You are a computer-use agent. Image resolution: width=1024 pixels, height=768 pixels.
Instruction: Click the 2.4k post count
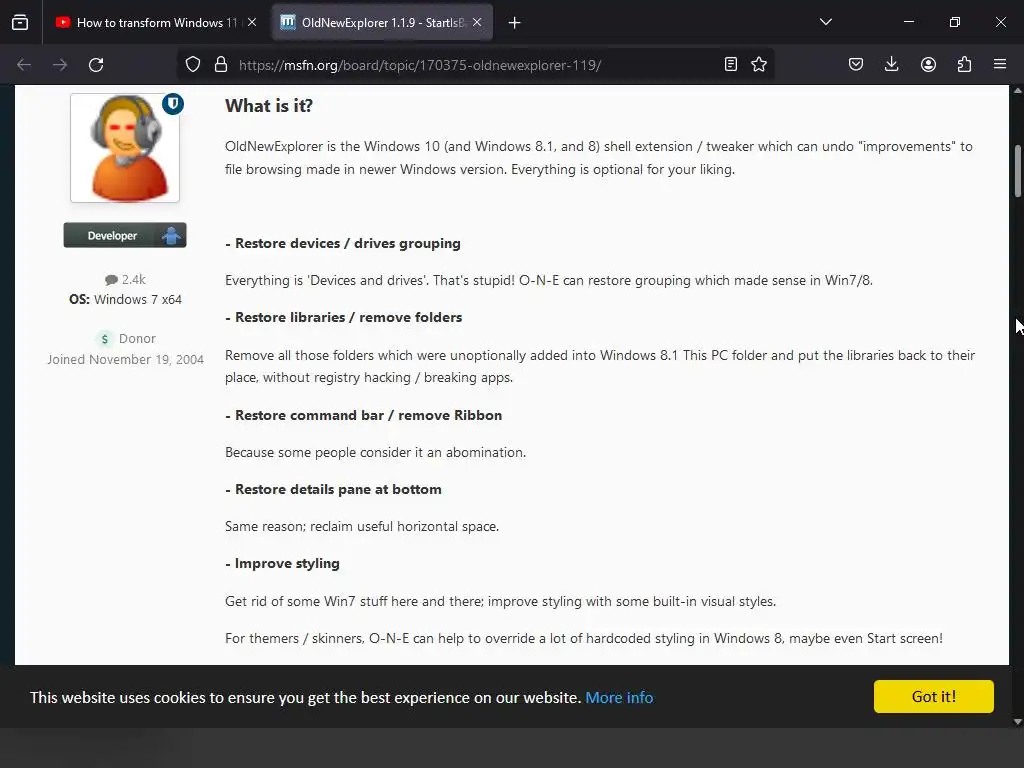[x=125, y=280]
